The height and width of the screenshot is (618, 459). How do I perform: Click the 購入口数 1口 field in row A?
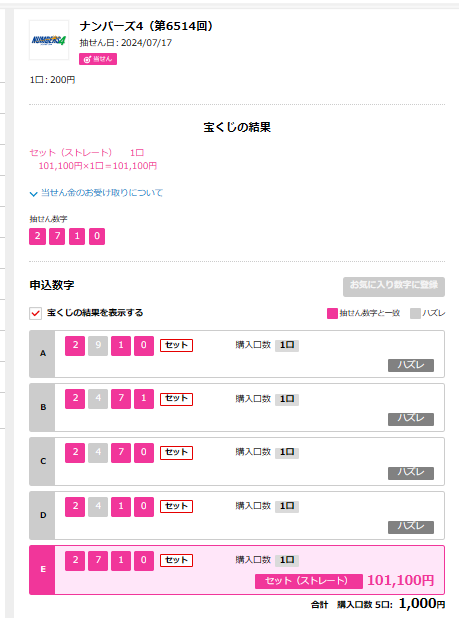287,345
